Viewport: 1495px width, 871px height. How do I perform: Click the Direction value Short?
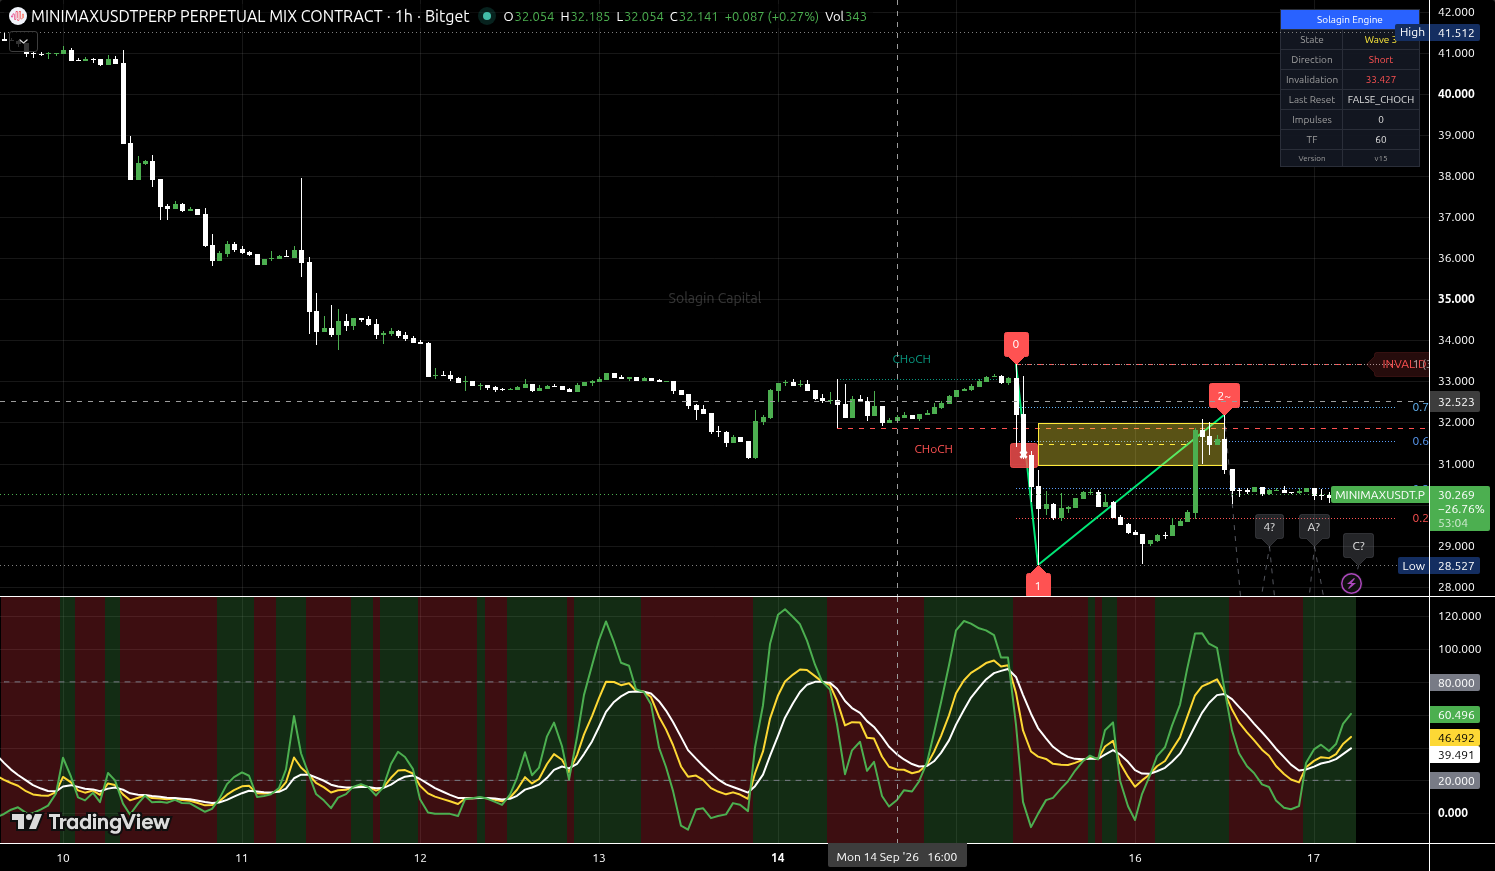1381,60
